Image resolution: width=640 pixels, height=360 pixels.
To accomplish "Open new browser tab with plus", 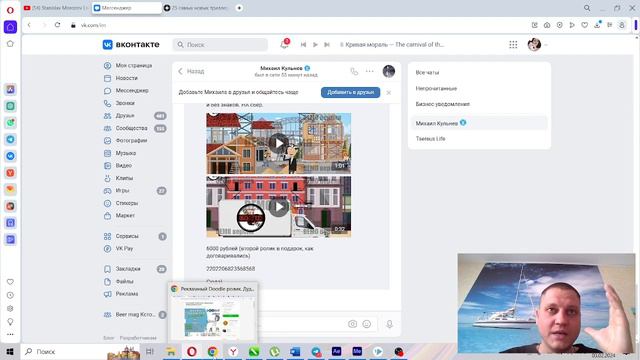I will (x=239, y=8).
